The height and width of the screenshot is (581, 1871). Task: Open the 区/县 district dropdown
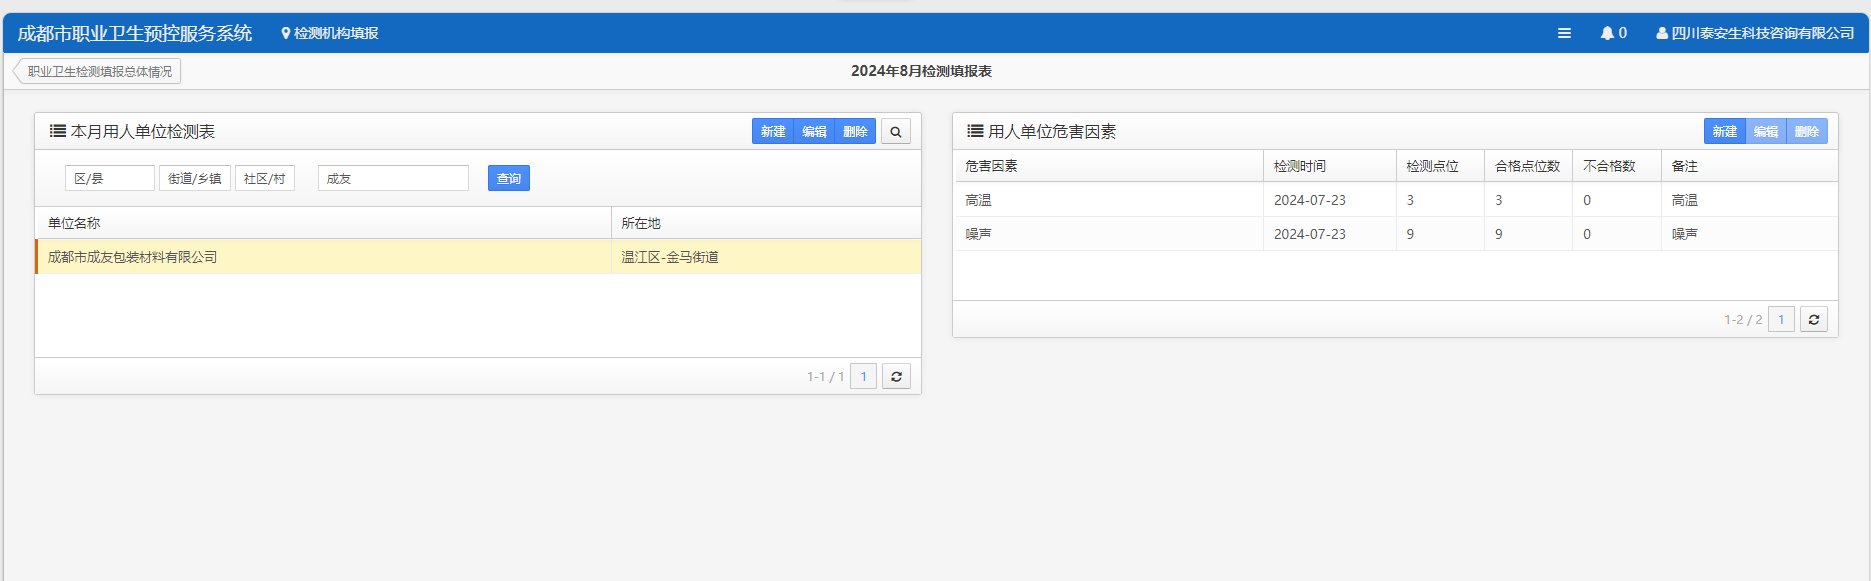point(109,179)
